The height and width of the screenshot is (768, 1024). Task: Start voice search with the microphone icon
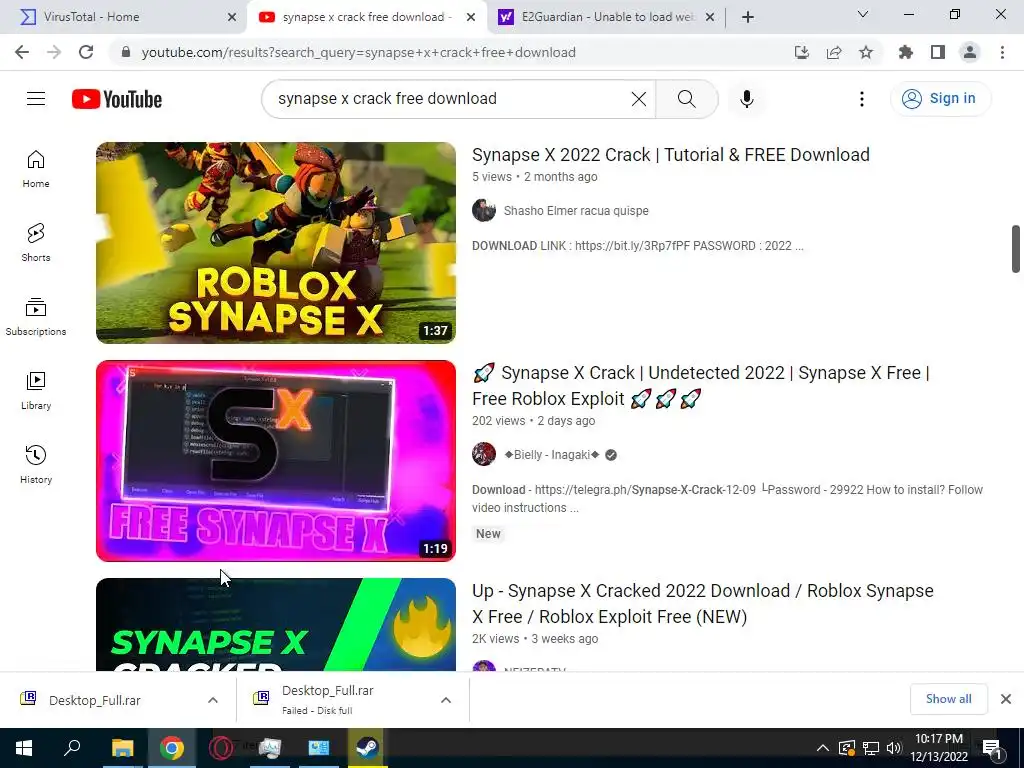click(746, 99)
